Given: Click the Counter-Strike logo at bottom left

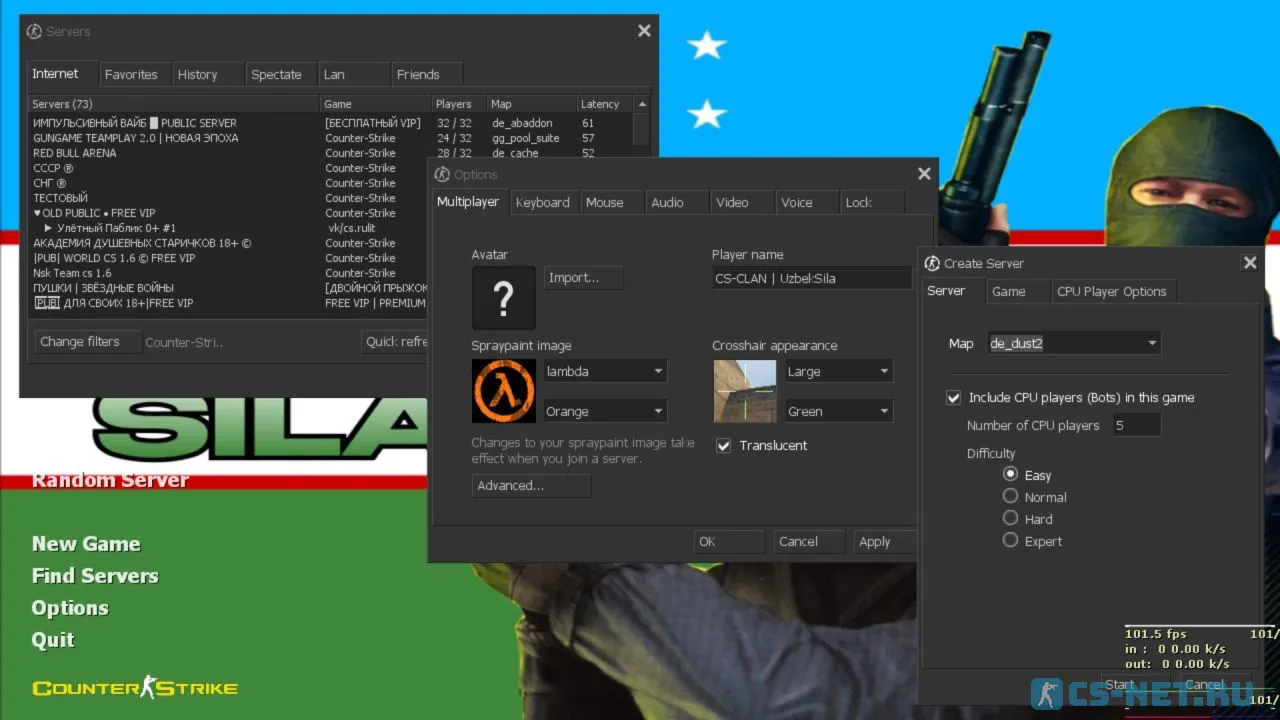Looking at the screenshot, I should tap(135, 687).
